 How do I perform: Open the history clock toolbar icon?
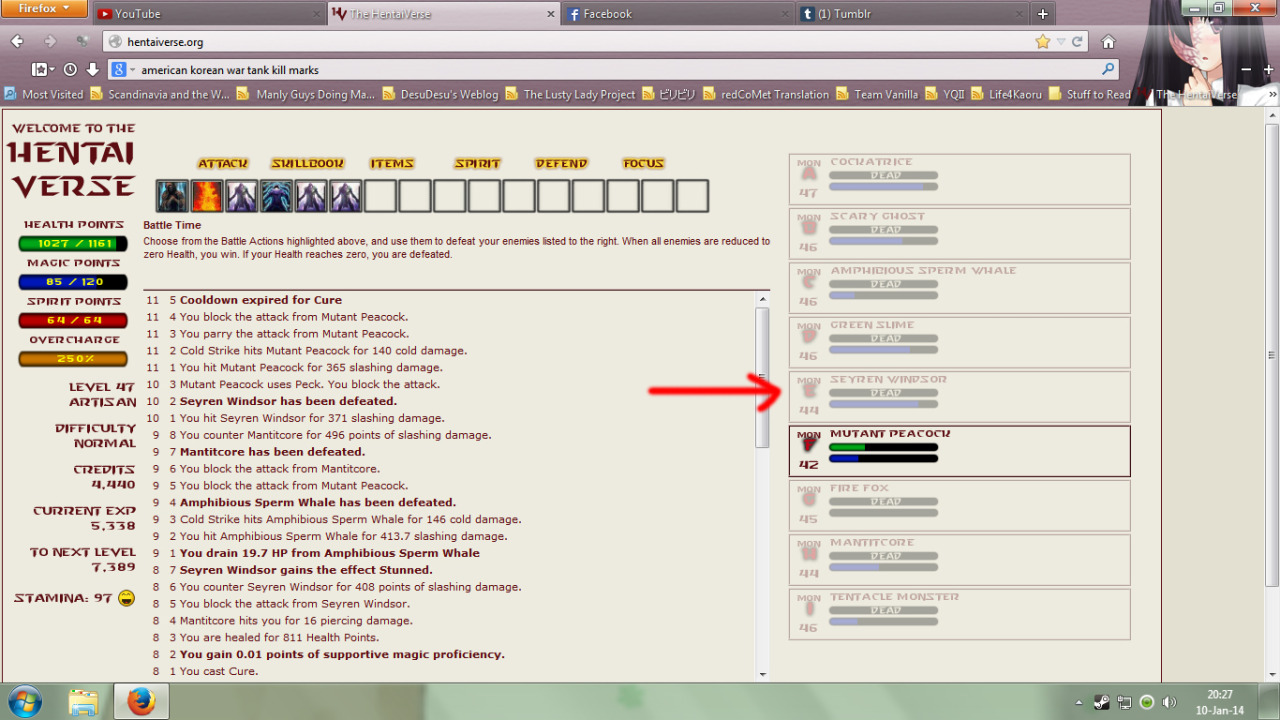point(70,70)
